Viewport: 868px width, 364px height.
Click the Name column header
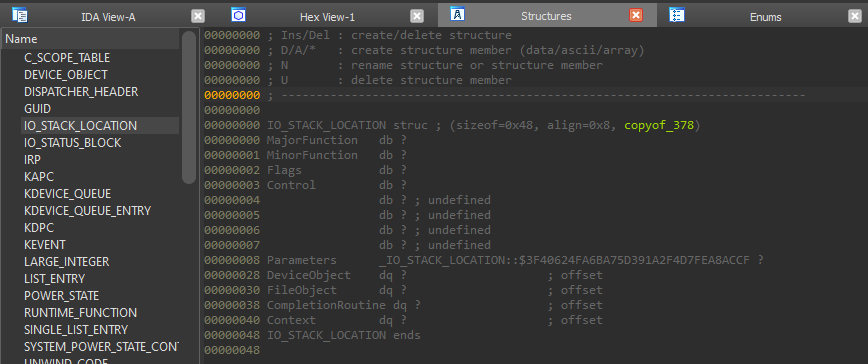tap(90, 39)
